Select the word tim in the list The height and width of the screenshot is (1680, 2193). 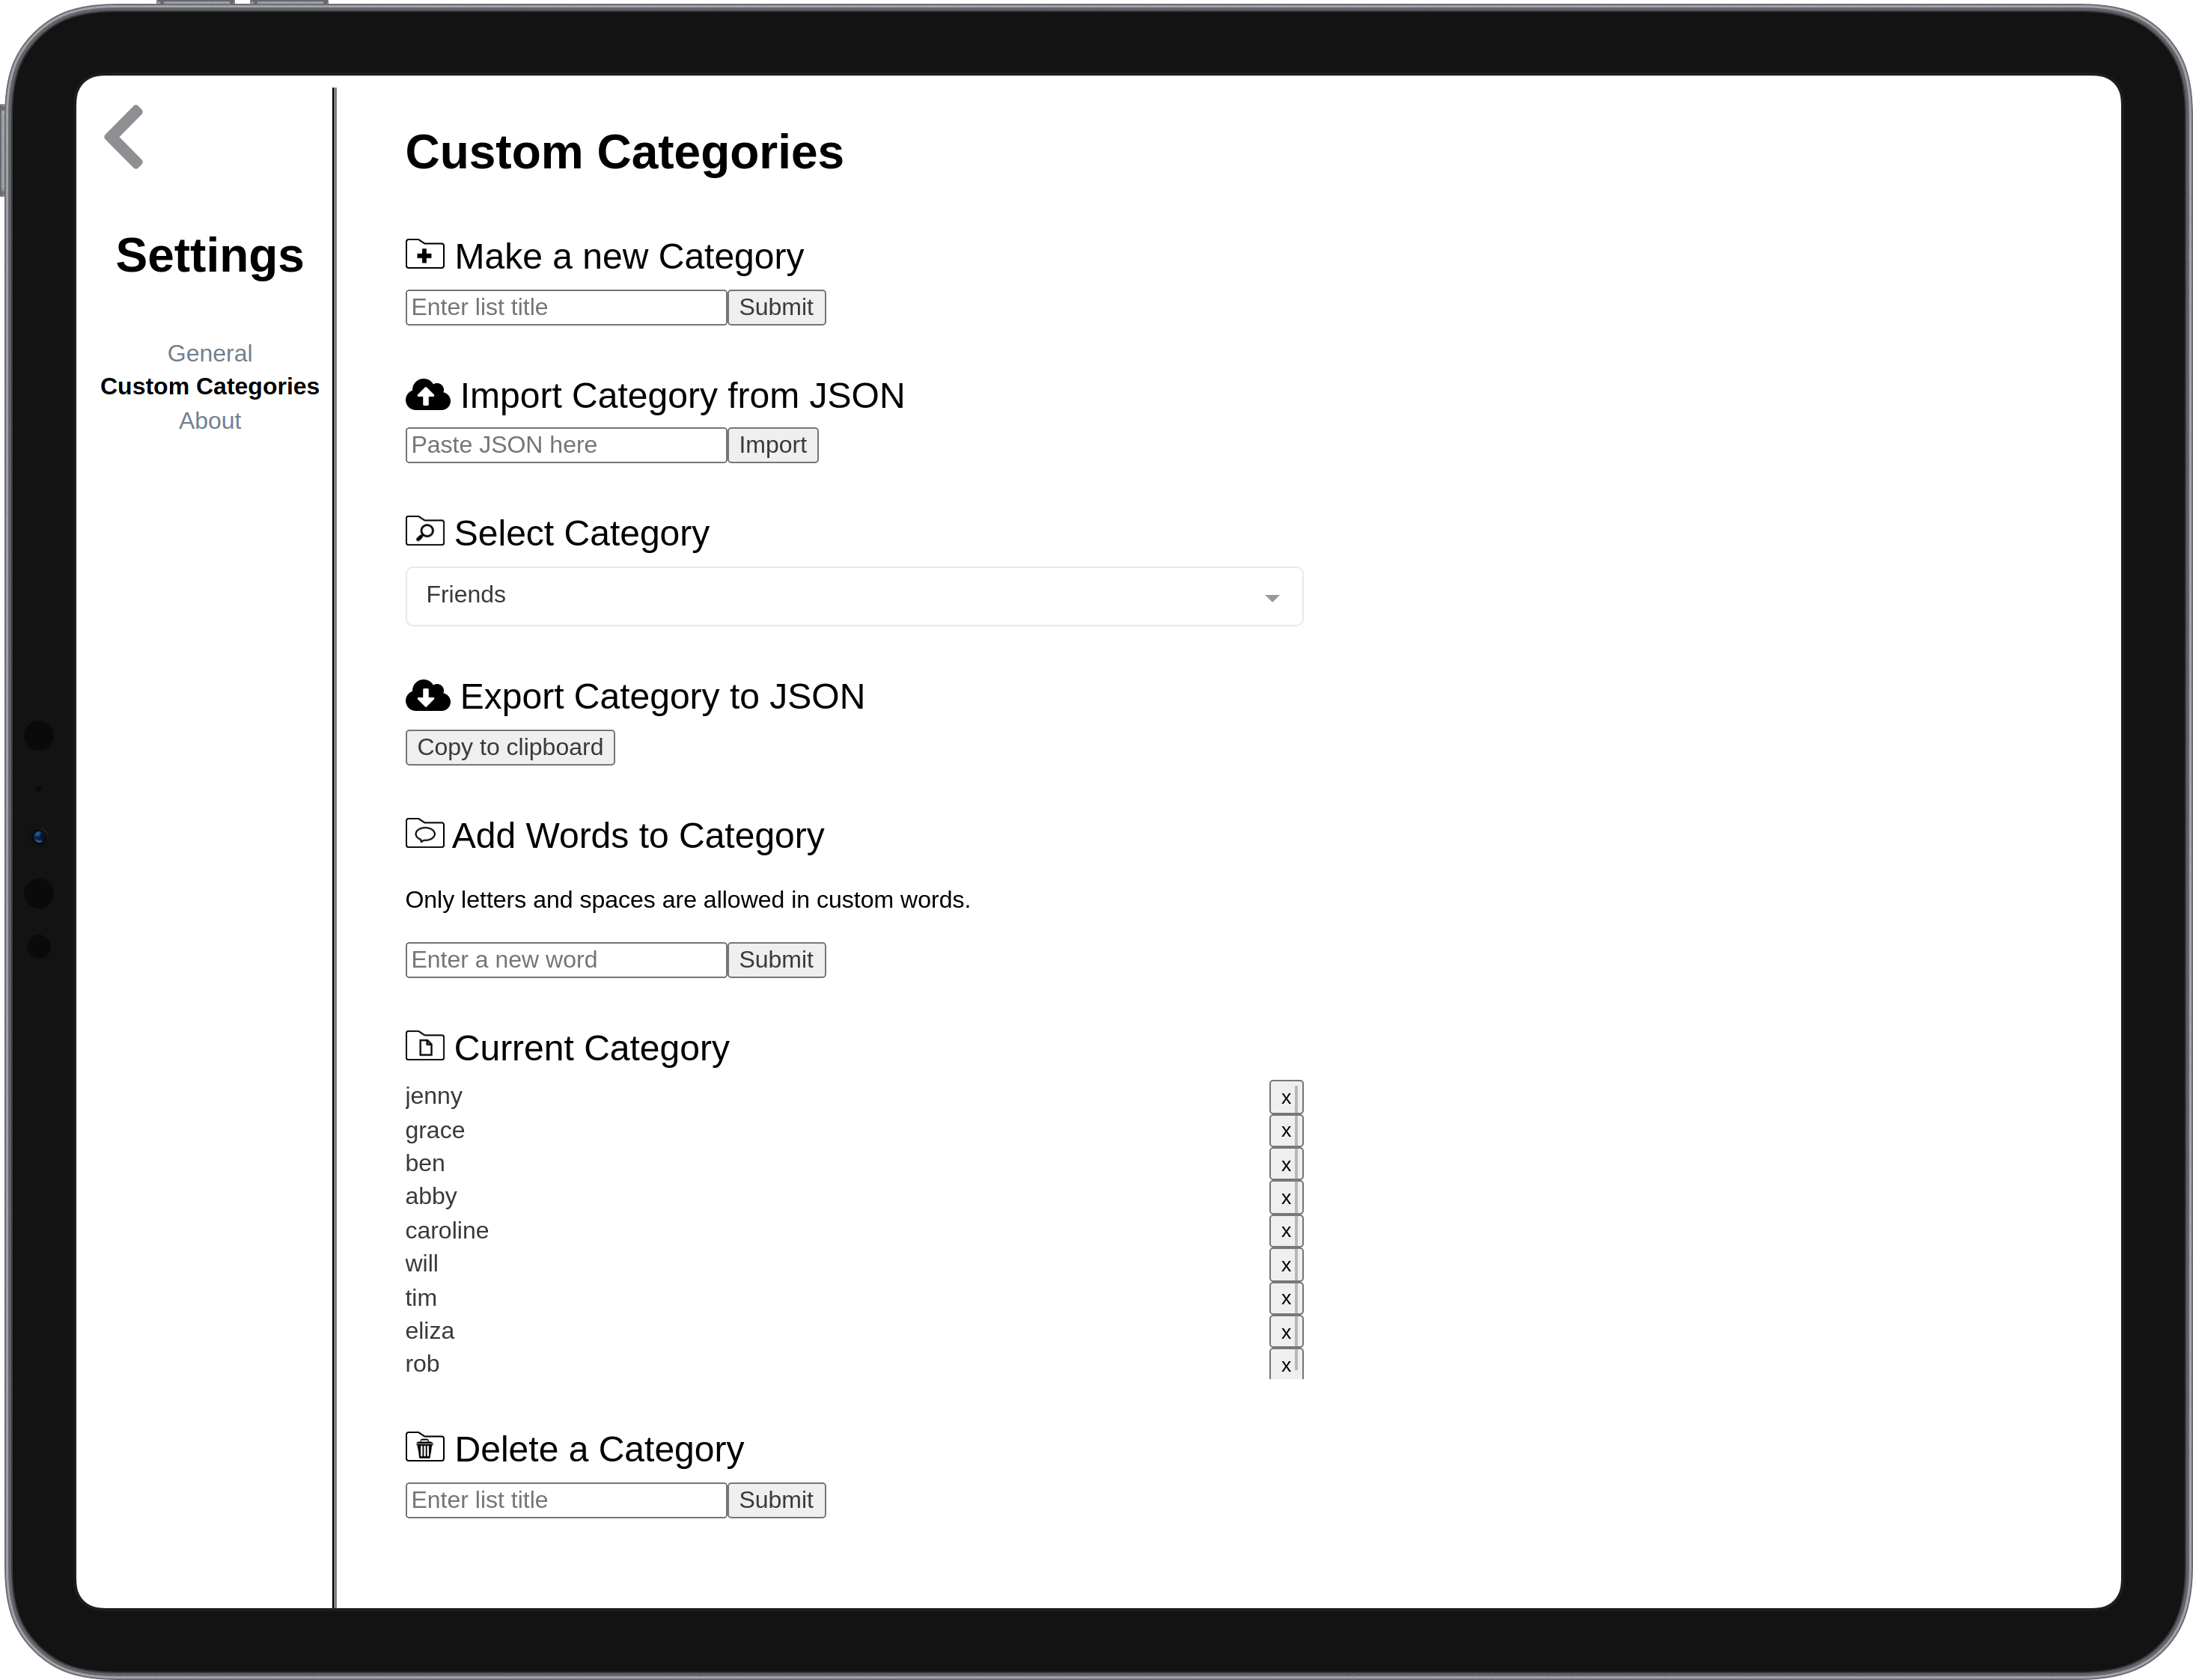coord(421,1298)
